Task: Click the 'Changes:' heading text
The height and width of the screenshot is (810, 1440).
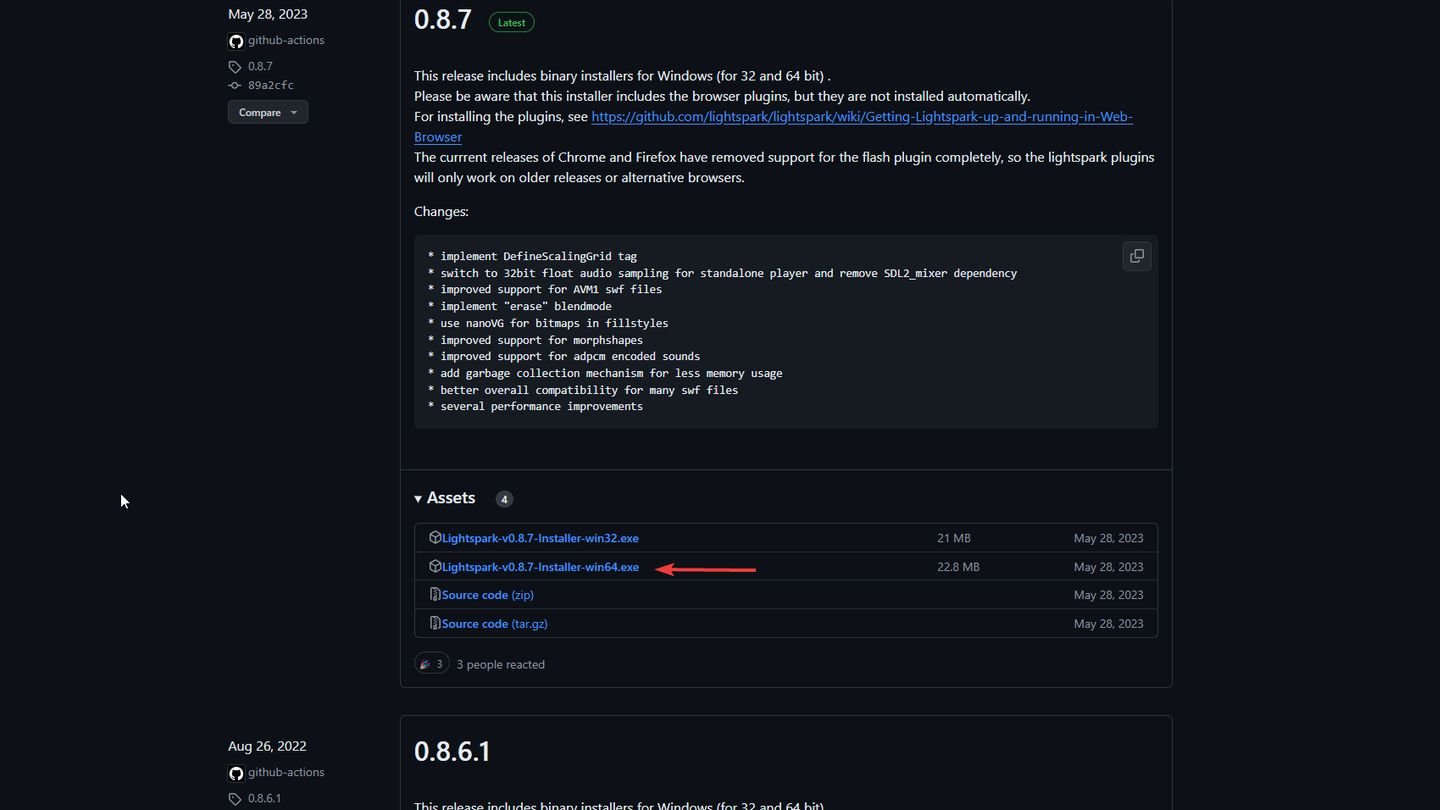Action: (x=441, y=211)
